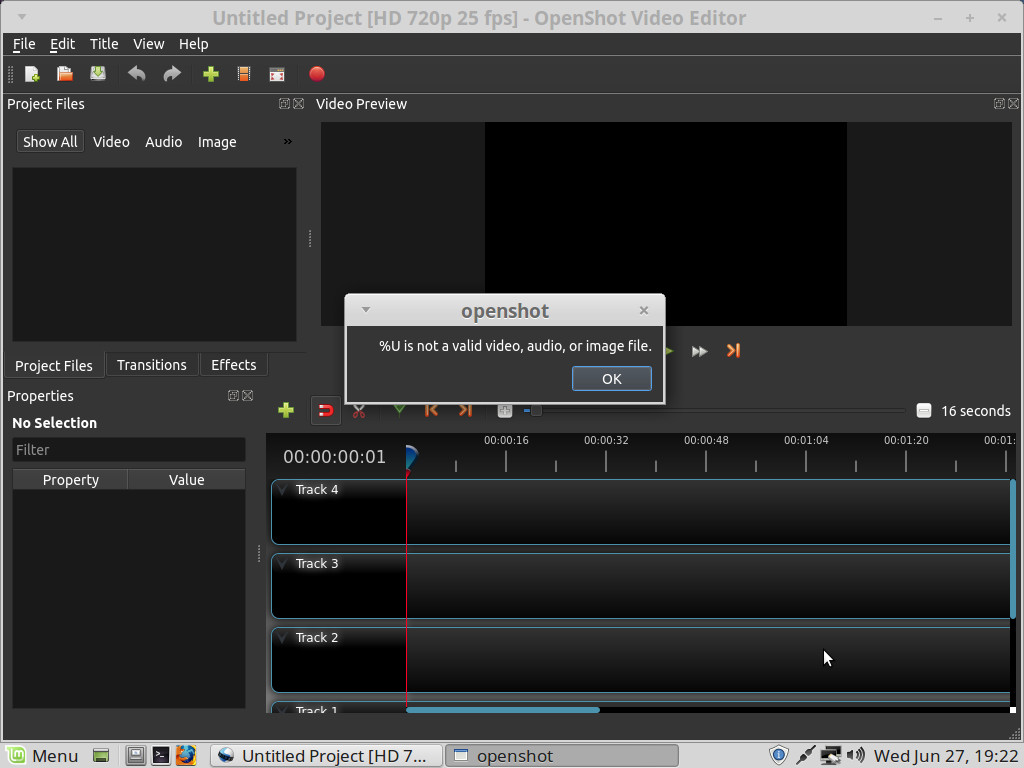Close the Project Files panel

[x=298, y=103]
